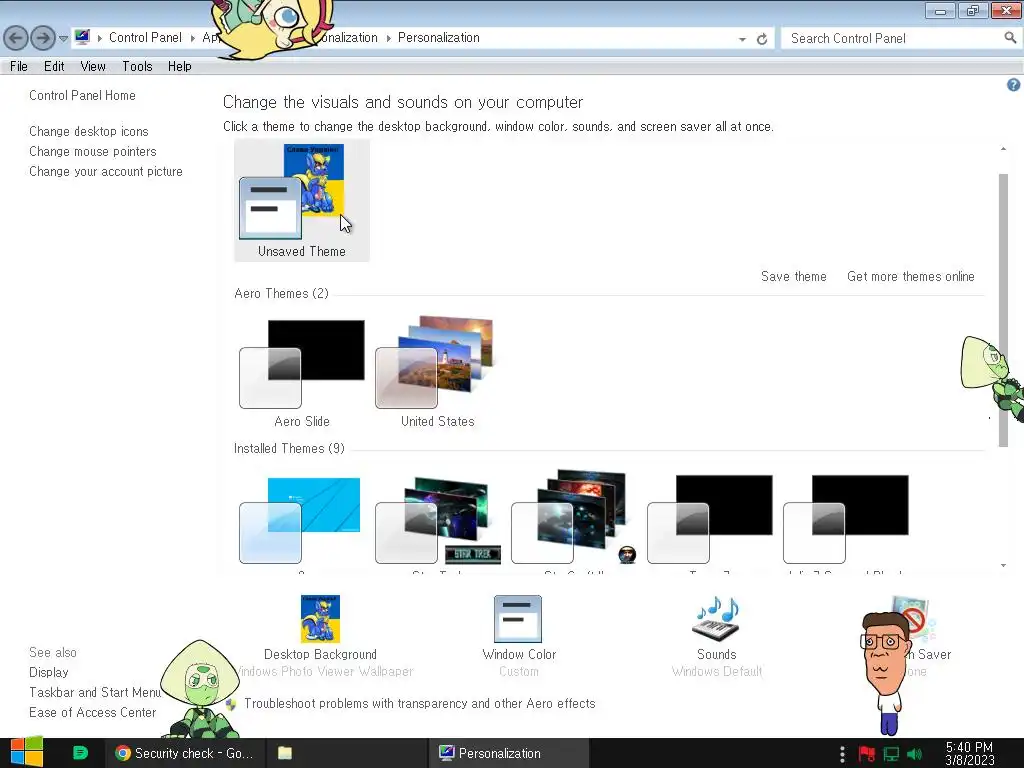Open File Explorer folder on the taskbar
Viewport: 1024px width, 768px height.
(x=285, y=753)
